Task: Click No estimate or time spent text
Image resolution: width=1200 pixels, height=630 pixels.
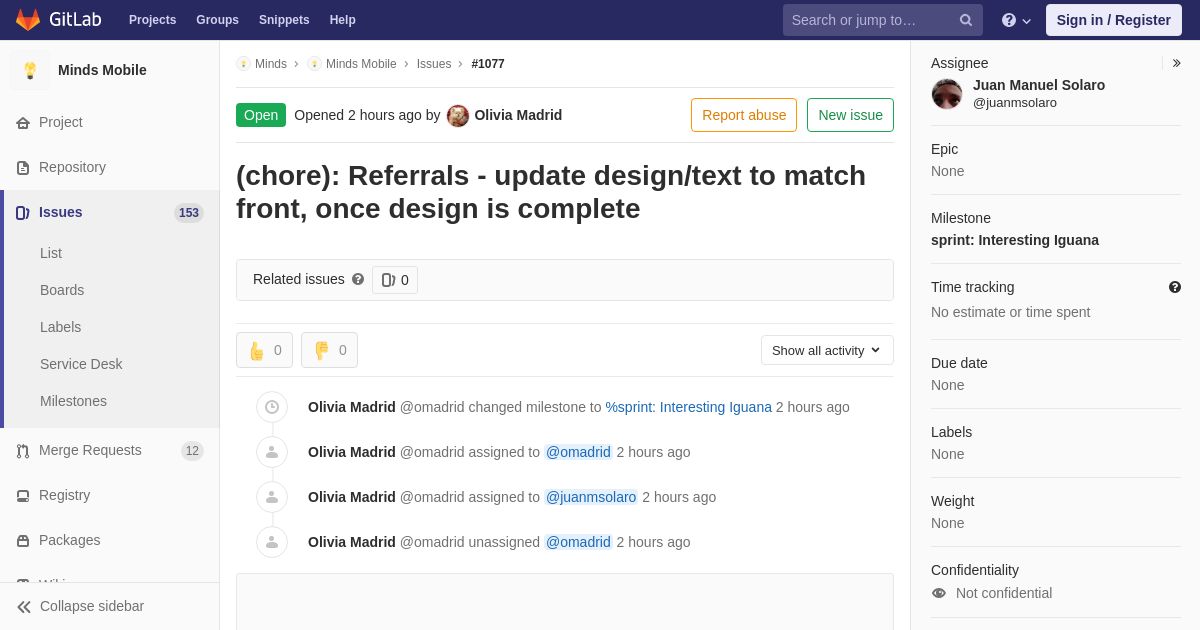Action: click(1011, 312)
